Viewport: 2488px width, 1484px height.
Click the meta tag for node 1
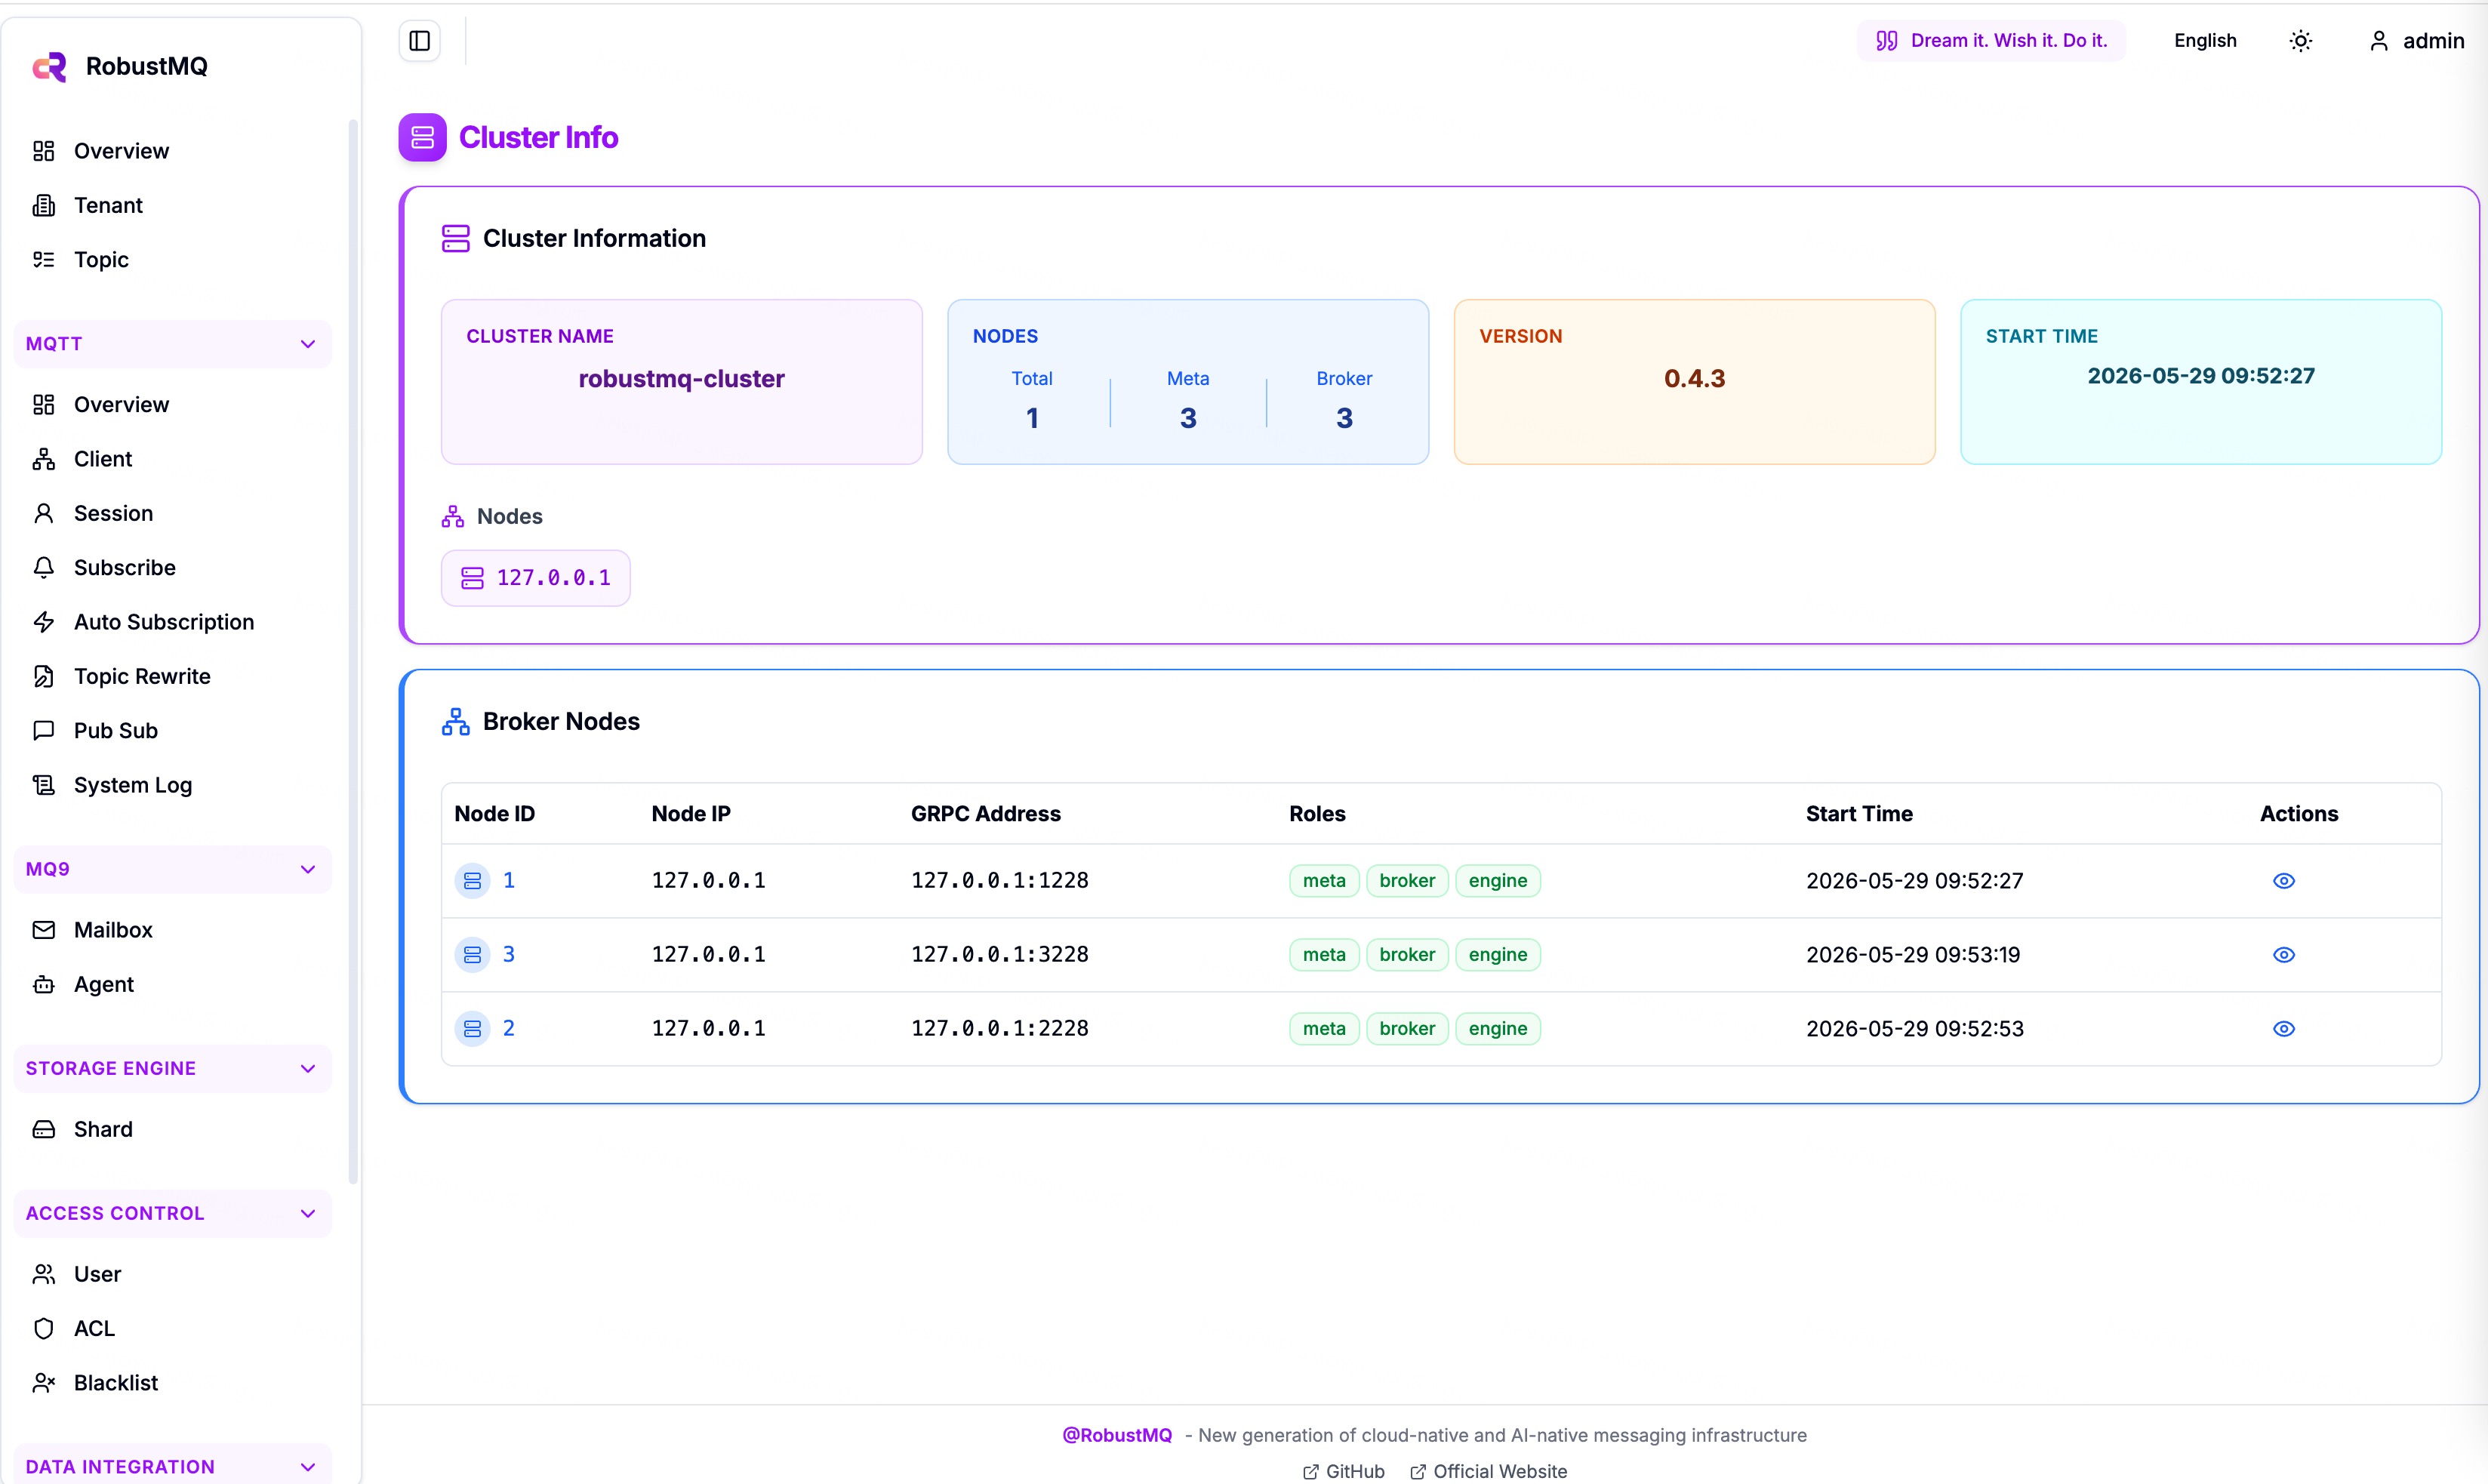[1324, 881]
